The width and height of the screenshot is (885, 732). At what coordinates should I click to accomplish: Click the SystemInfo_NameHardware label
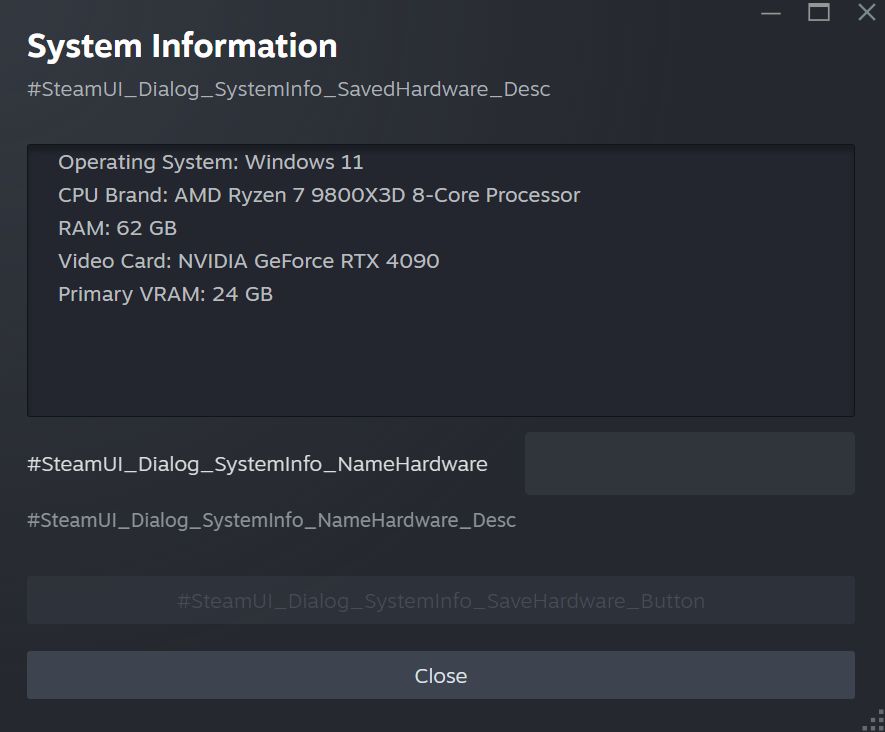(x=257, y=464)
